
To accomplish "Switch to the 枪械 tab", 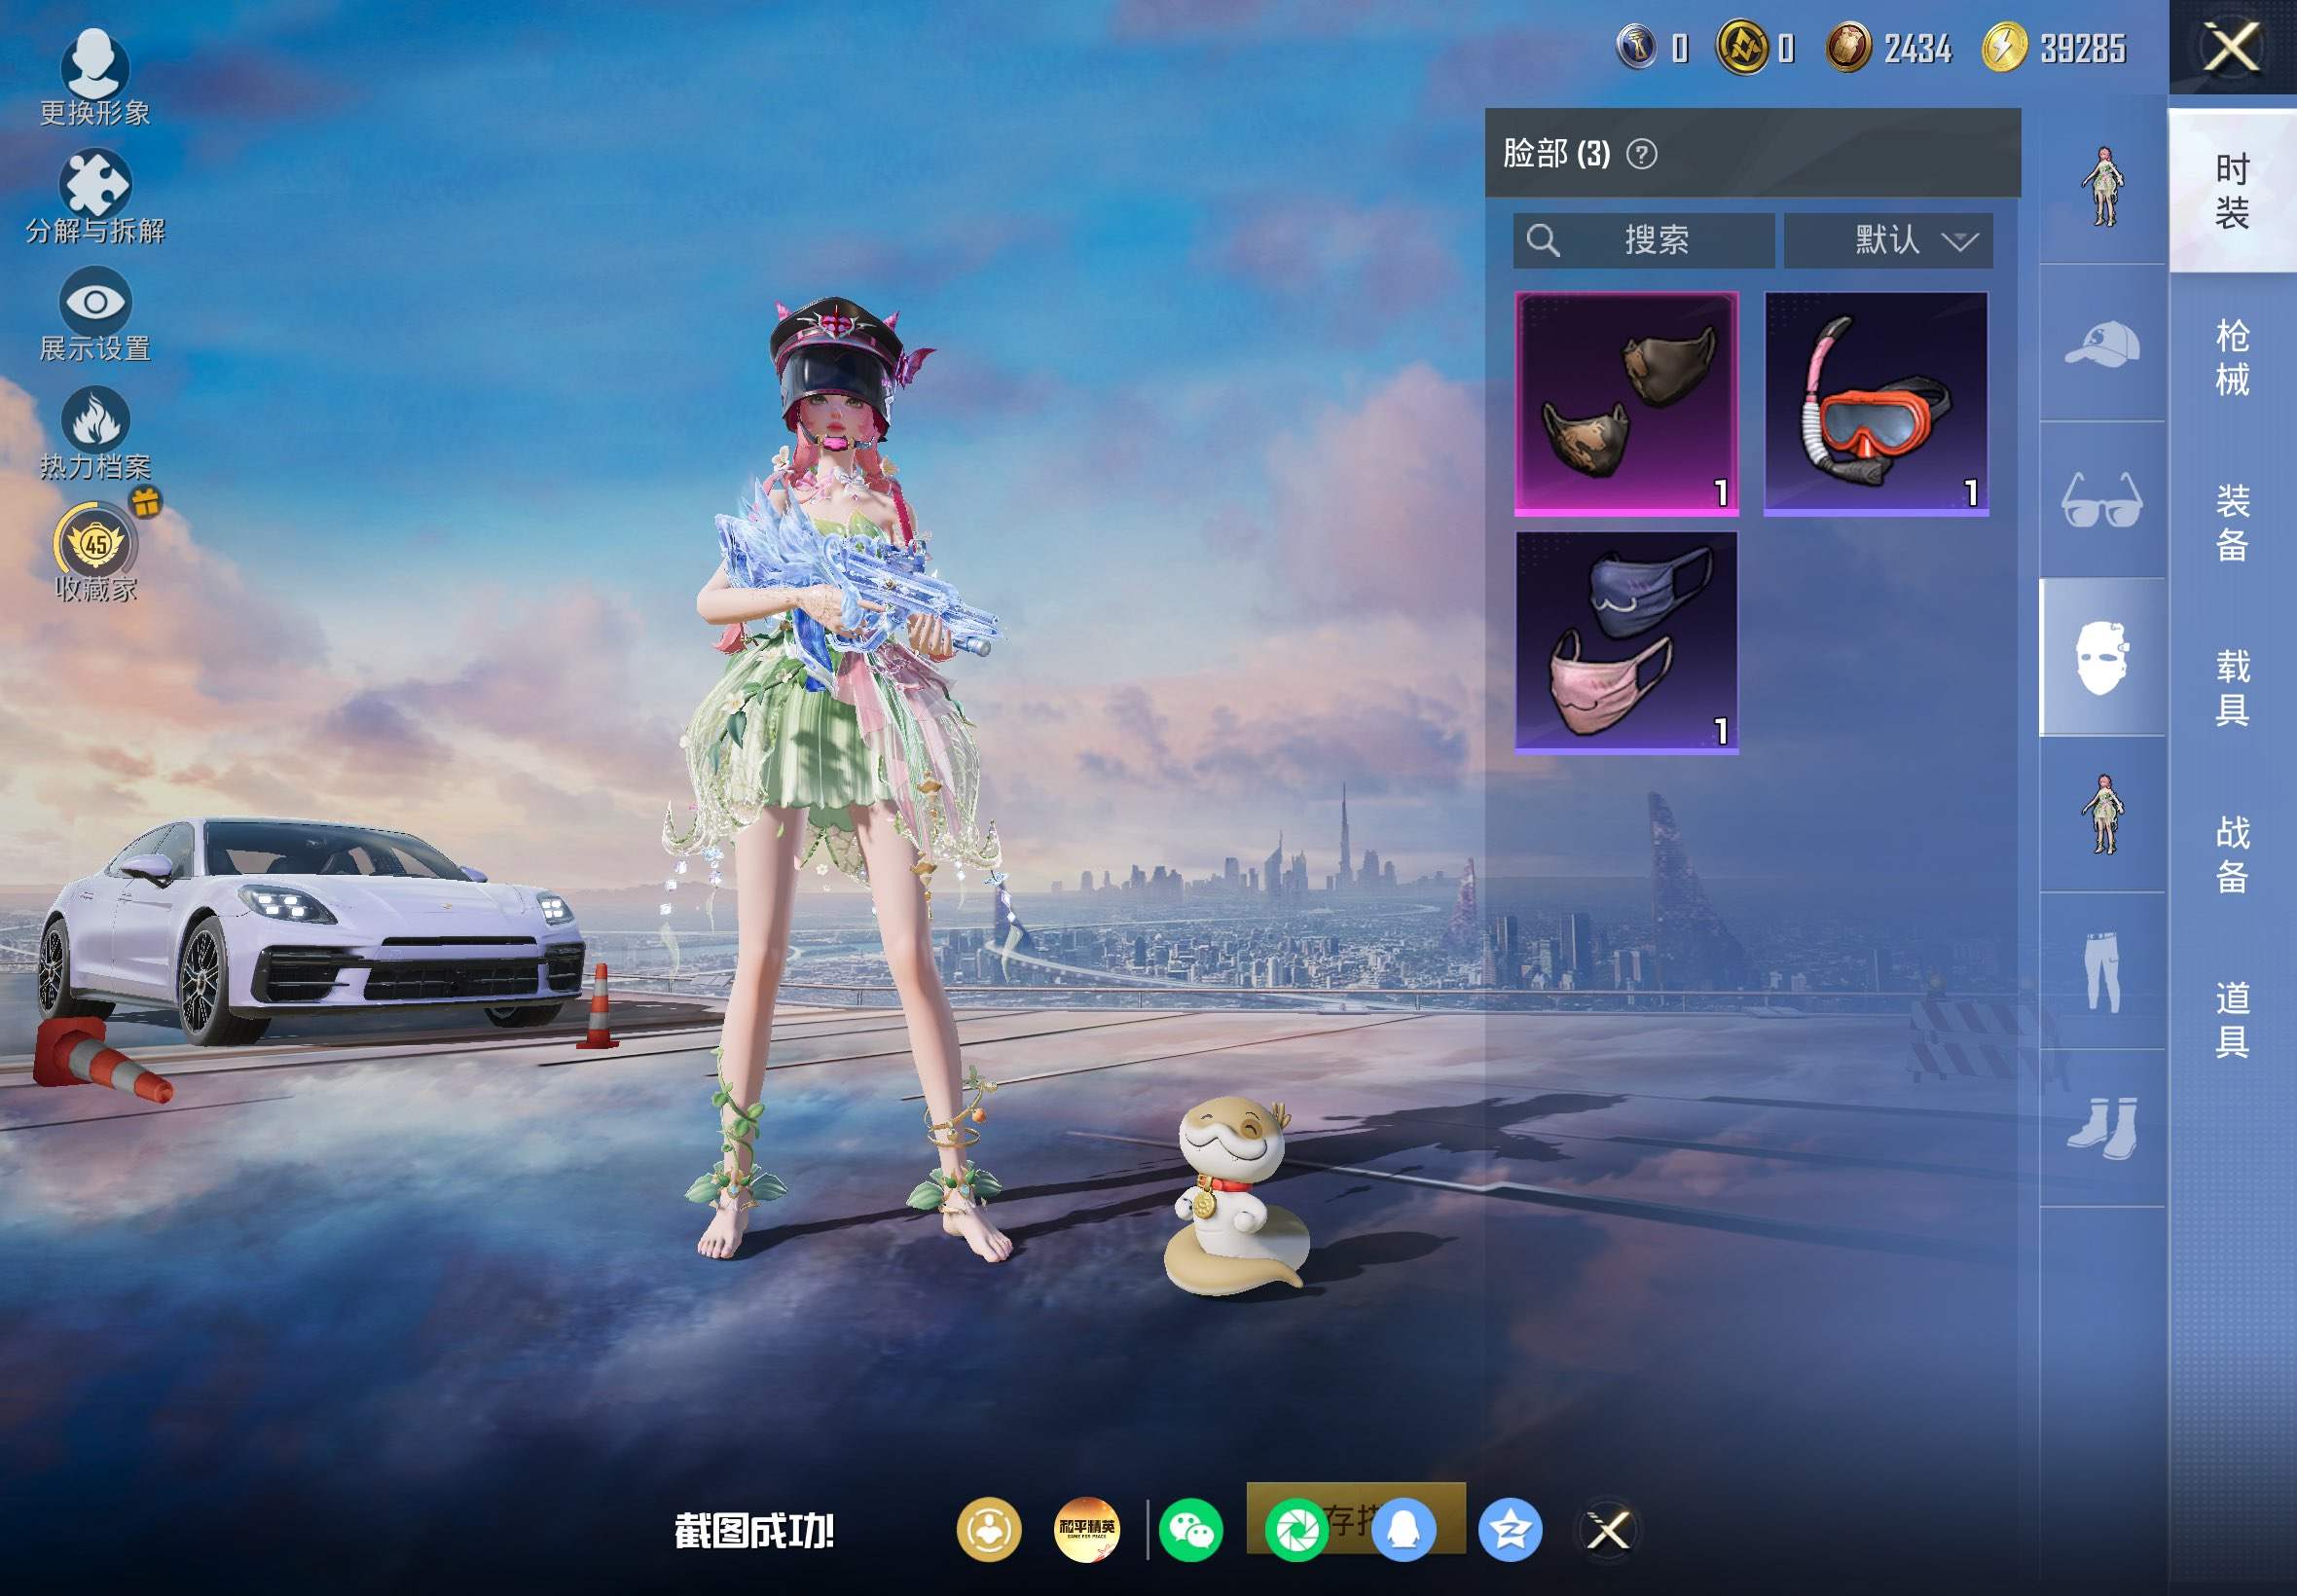I will click(2232, 357).
